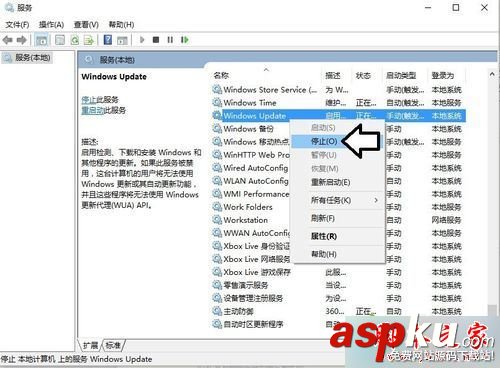
Task: Click the gear icon of Workstation
Action: click(217, 220)
